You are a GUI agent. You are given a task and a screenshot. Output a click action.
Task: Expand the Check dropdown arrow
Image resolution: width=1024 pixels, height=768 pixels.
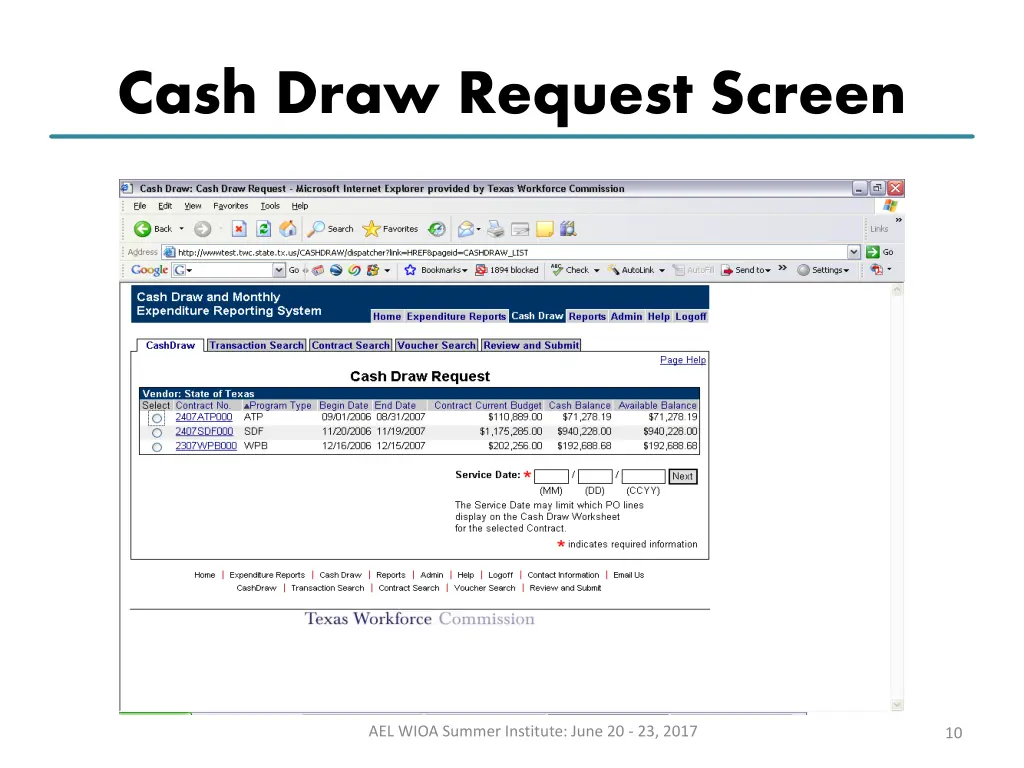[x=596, y=270]
